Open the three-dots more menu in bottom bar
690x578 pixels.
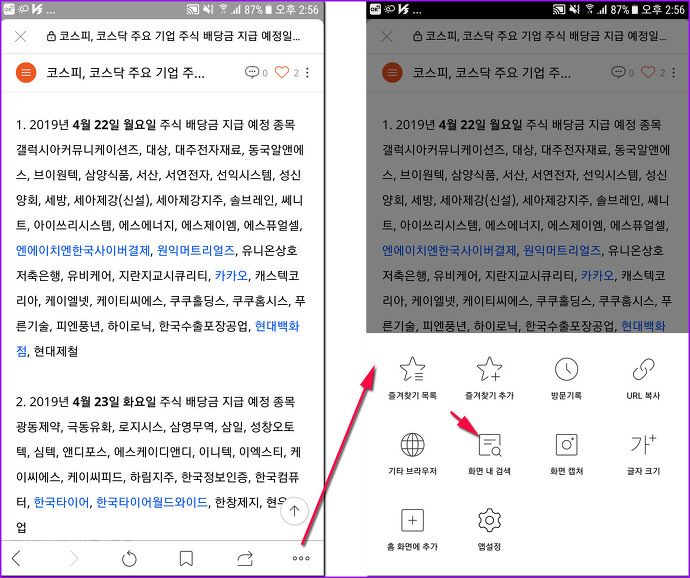click(x=301, y=558)
